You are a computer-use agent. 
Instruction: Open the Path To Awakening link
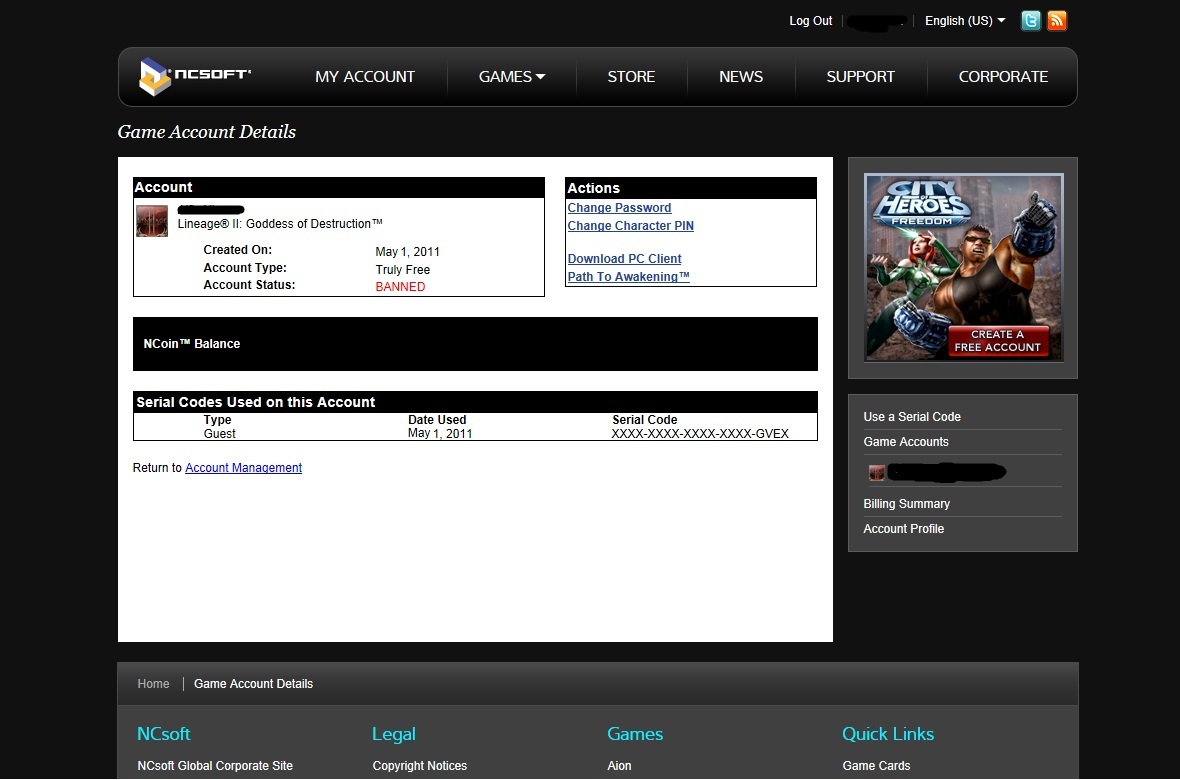628,277
